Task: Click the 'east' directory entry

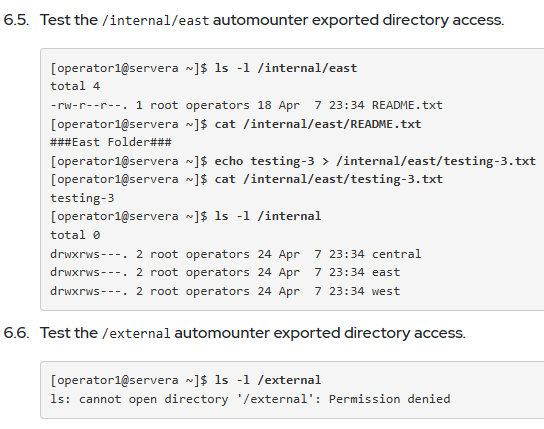Action: pyautogui.click(x=386, y=272)
